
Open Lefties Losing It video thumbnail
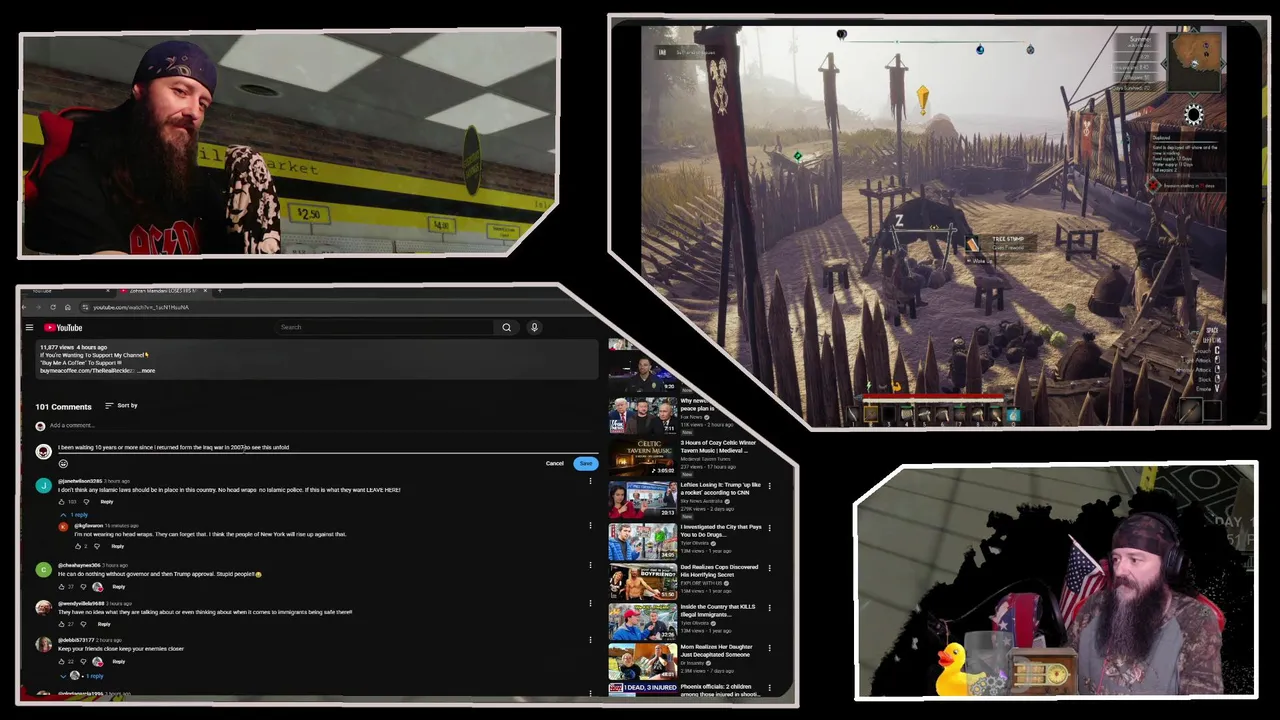(x=643, y=498)
